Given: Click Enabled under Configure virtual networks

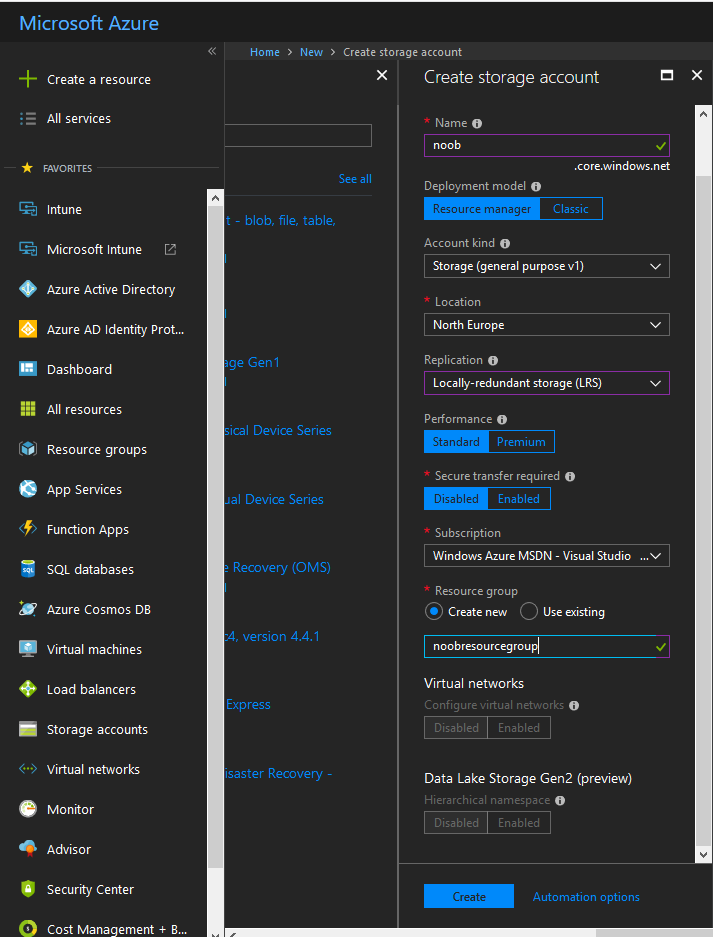Looking at the screenshot, I should pyautogui.click(x=519, y=728).
